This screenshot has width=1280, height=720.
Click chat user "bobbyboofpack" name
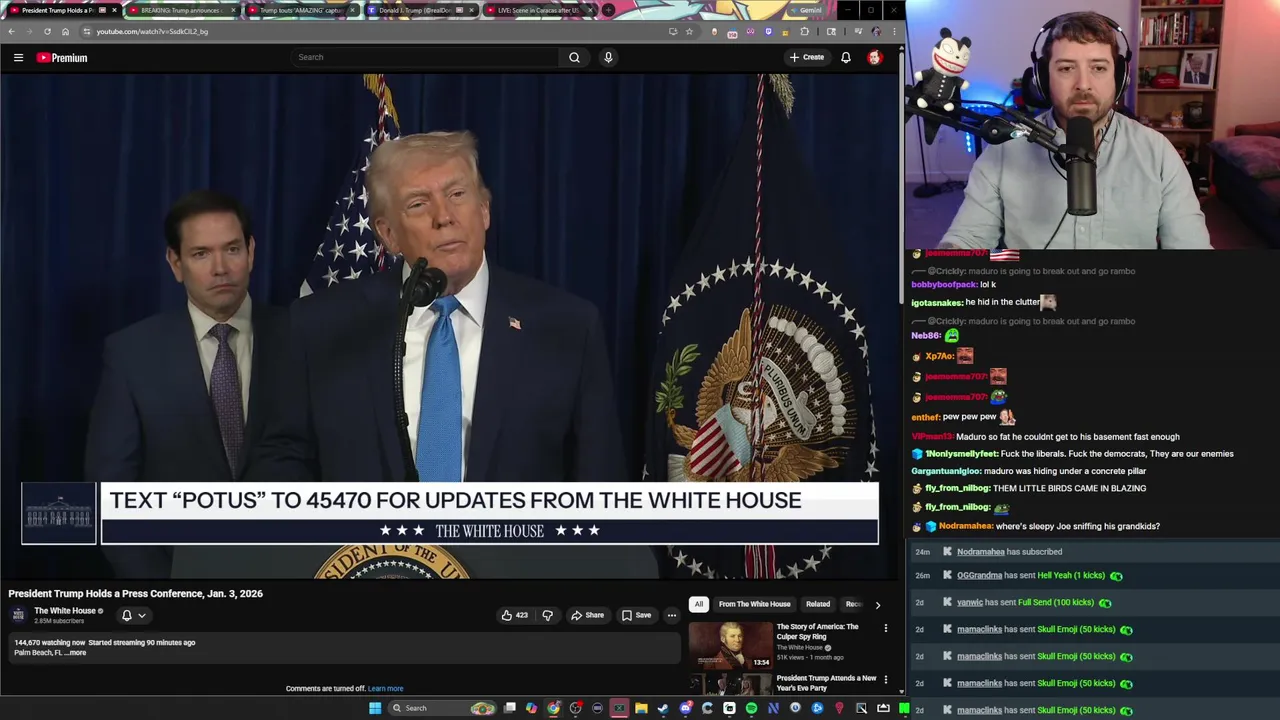[x=944, y=285]
